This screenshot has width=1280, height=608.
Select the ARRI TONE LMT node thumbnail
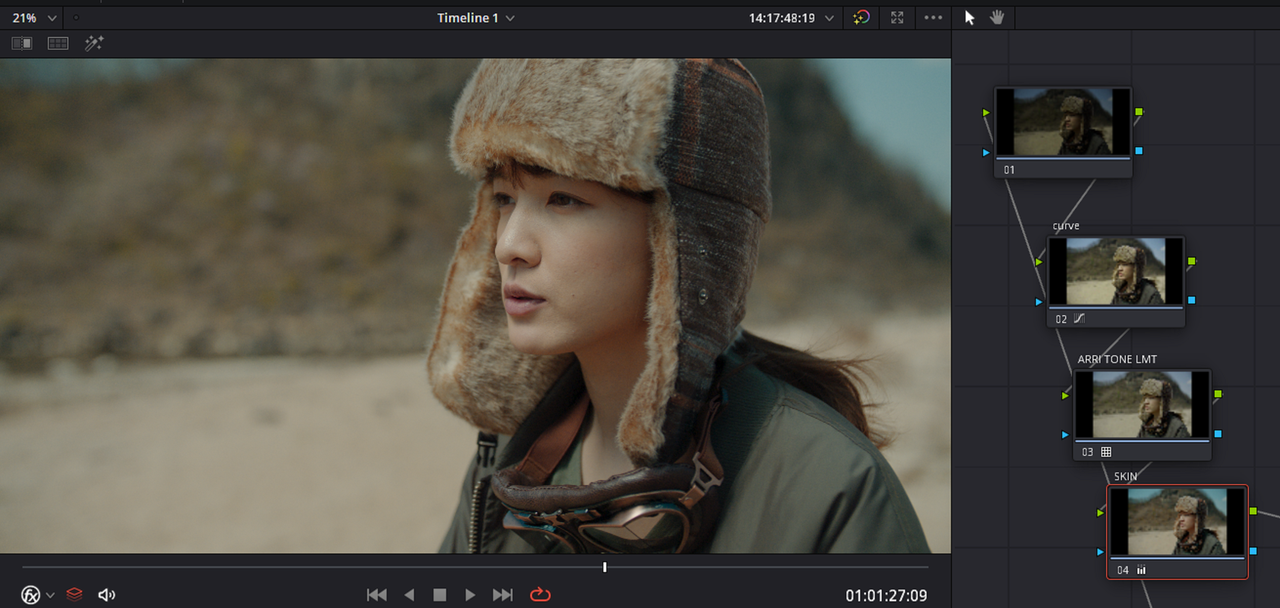tap(1142, 405)
